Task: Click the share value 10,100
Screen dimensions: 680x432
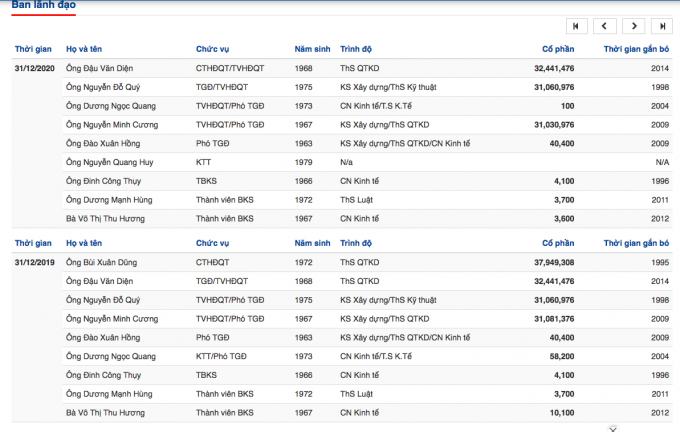Action: pos(562,412)
